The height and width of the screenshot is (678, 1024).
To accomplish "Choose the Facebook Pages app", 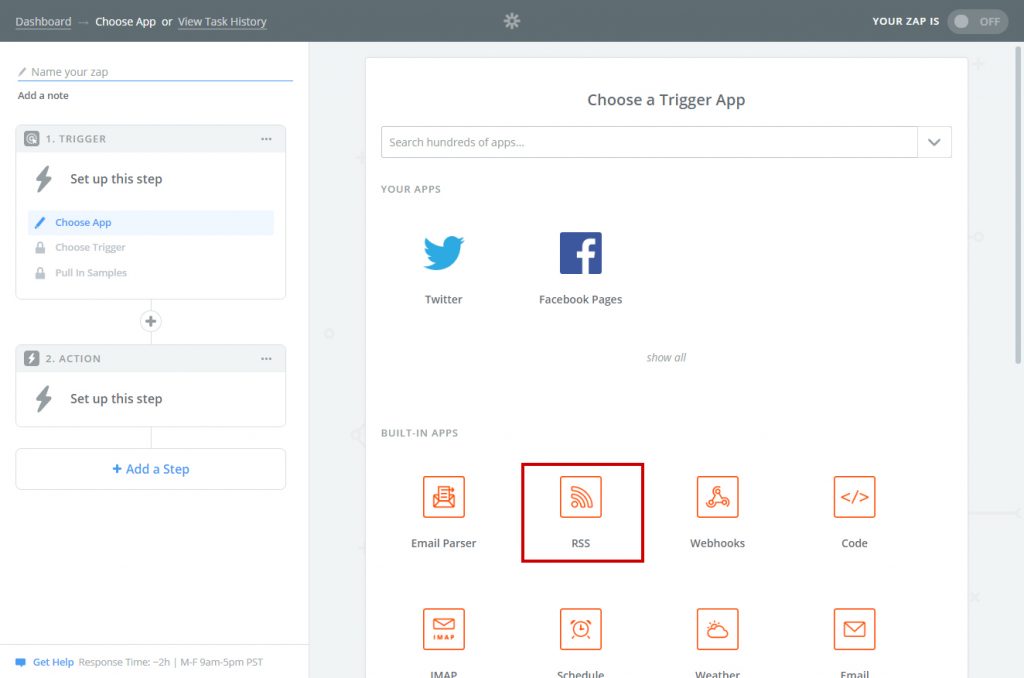I will coord(580,254).
